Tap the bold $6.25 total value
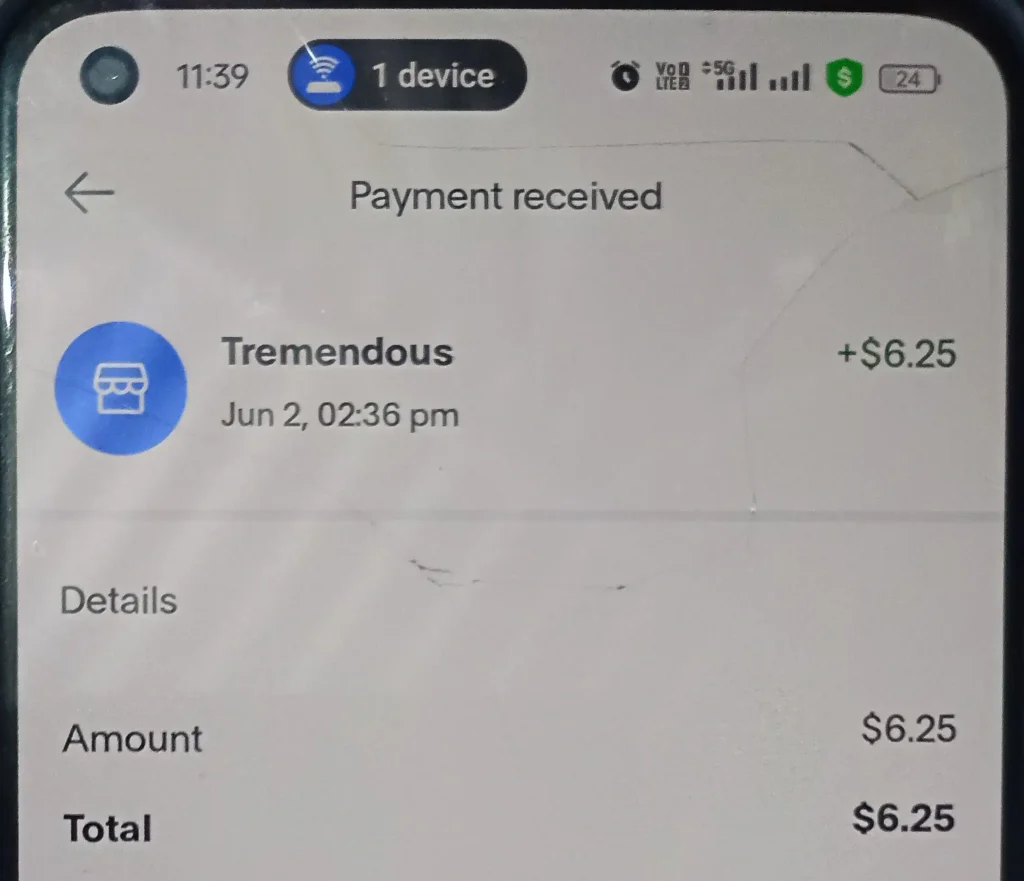The height and width of the screenshot is (881, 1024). [x=904, y=818]
